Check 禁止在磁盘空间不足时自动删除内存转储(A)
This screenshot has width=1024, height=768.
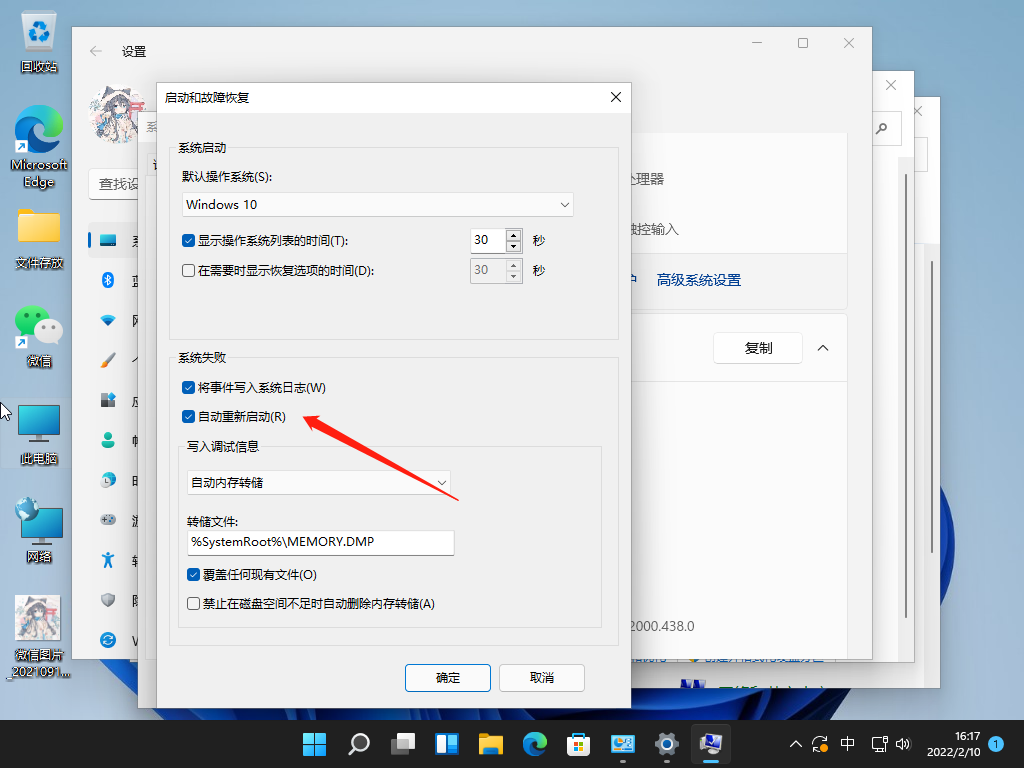point(194,604)
